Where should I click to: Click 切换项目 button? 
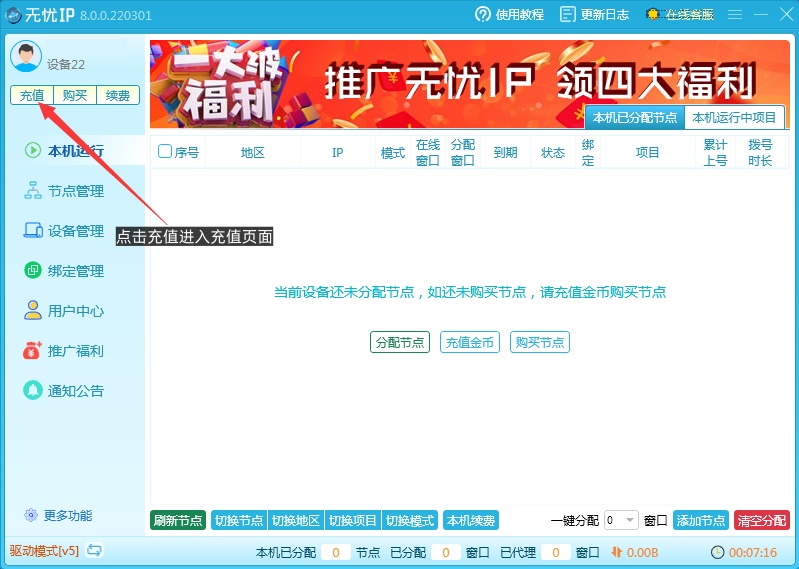(x=353, y=521)
